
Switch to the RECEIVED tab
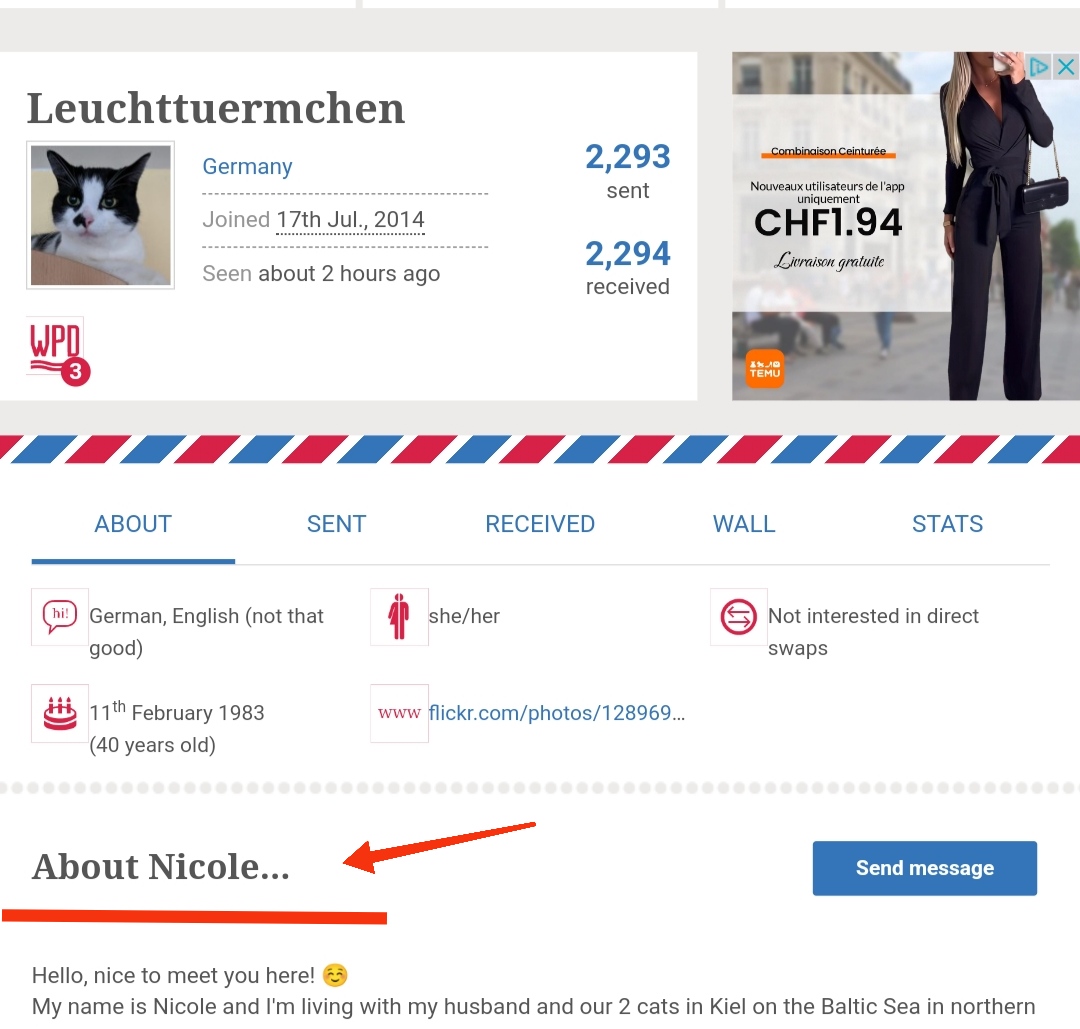(x=540, y=524)
